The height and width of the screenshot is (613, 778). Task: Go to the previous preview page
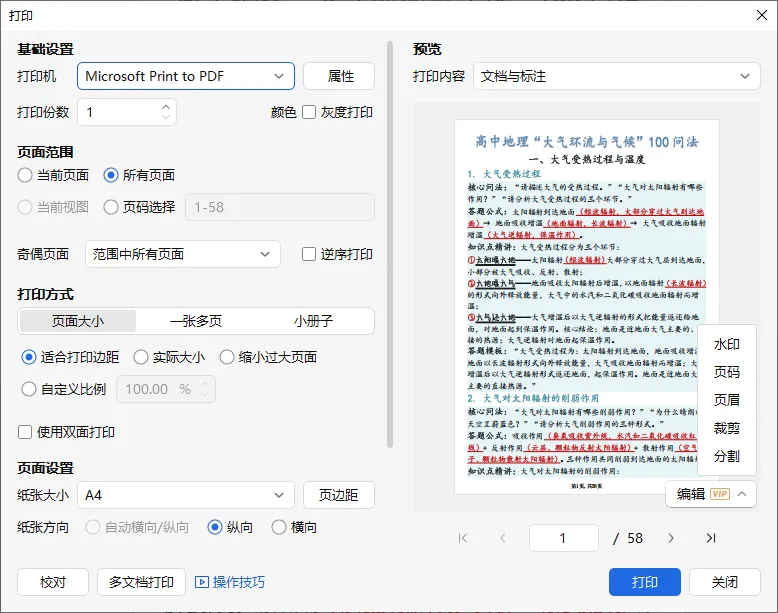click(503, 538)
